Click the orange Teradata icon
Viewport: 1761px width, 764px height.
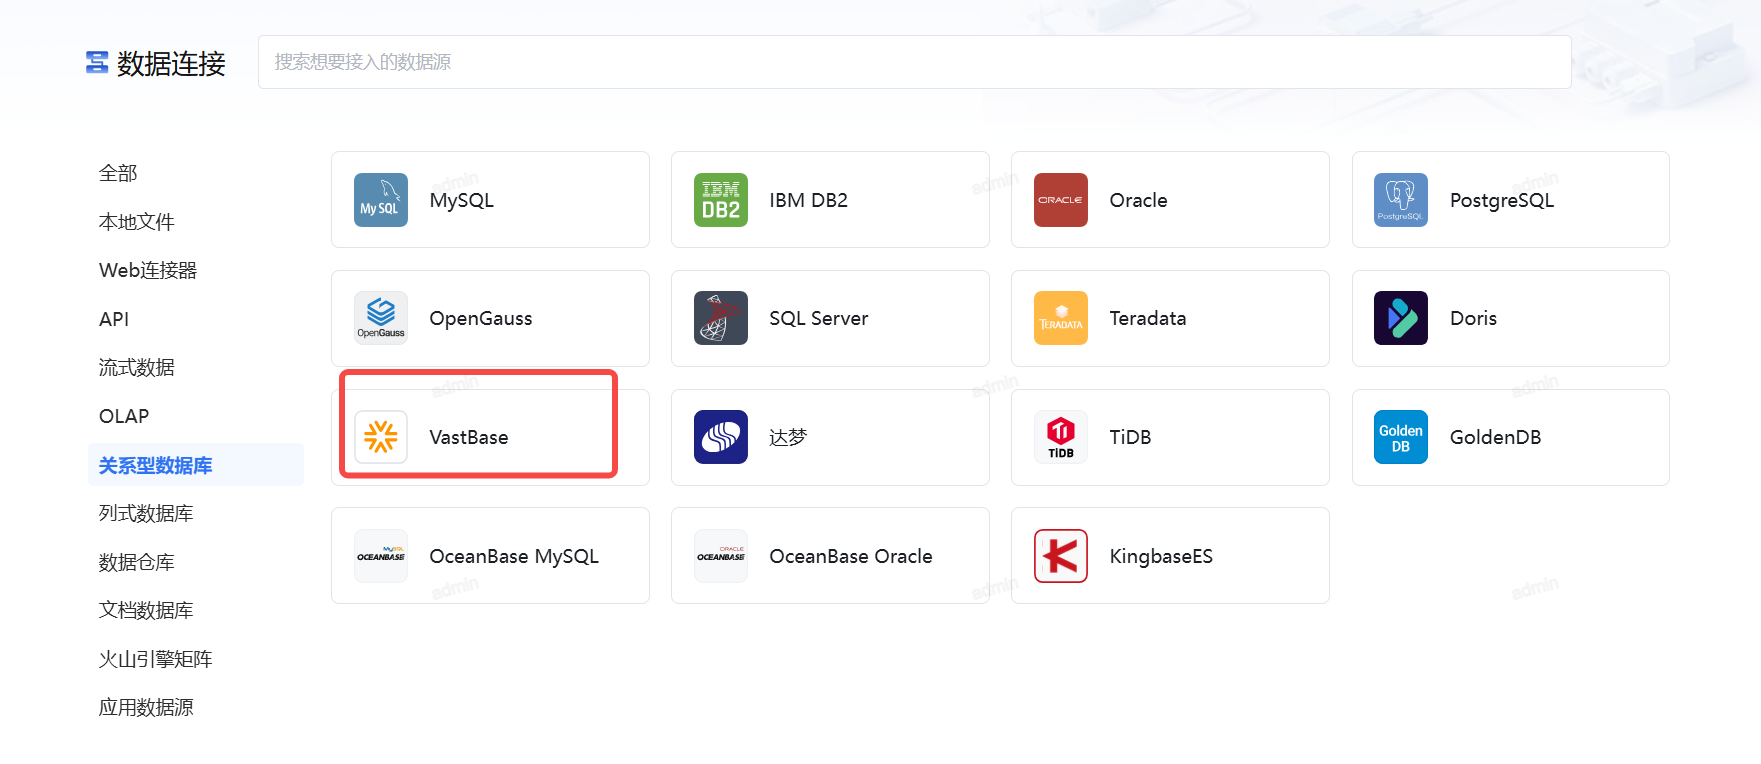[1061, 318]
